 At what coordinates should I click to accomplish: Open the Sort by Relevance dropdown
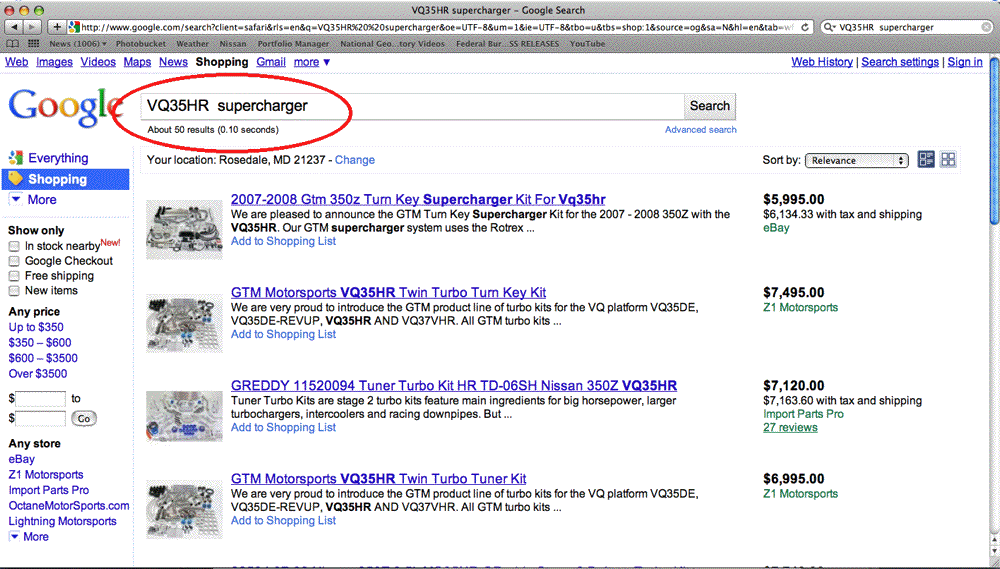(857, 160)
